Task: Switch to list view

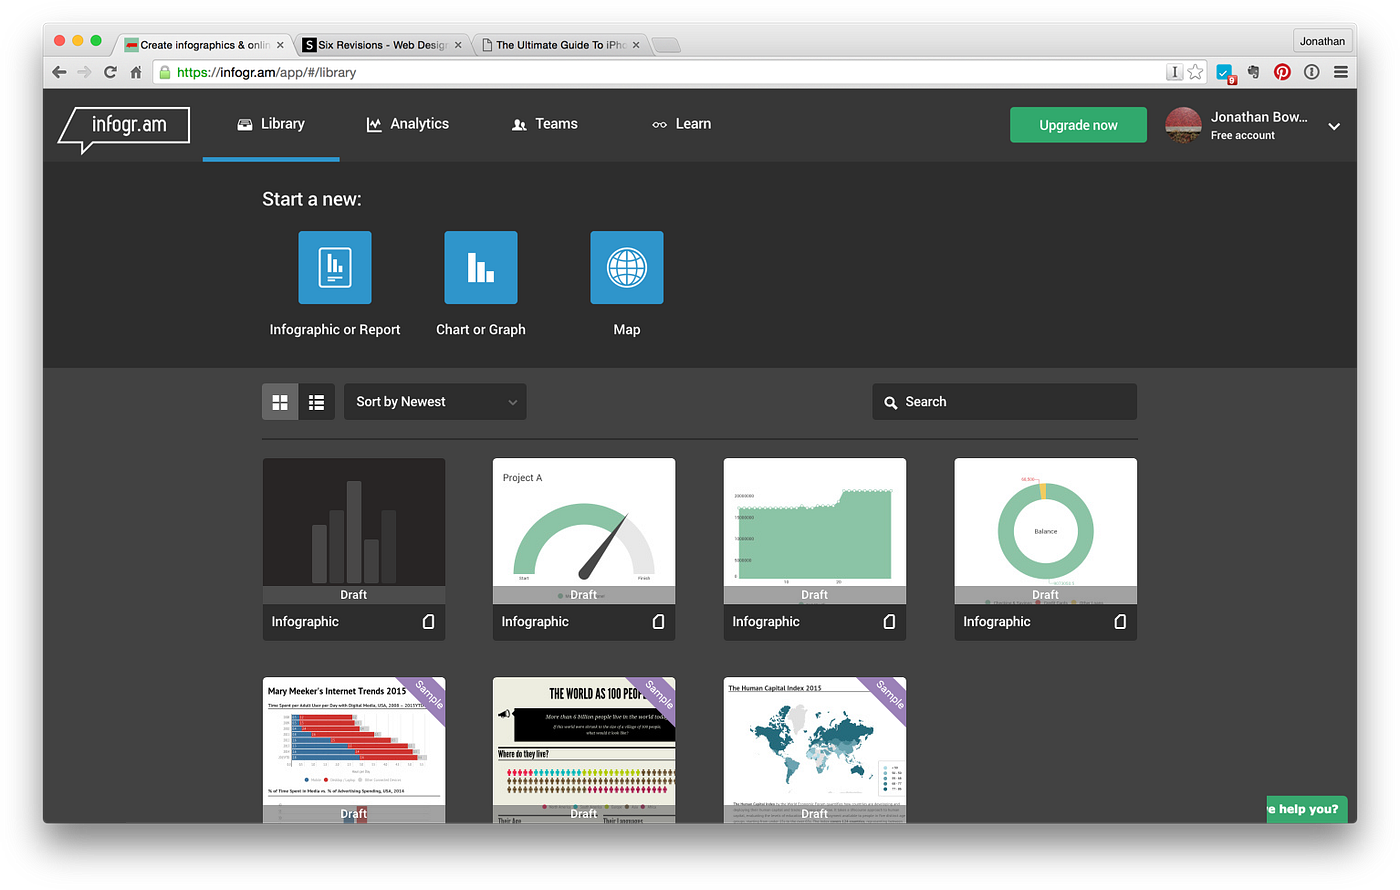Action: pyautogui.click(x=317, y=402)
